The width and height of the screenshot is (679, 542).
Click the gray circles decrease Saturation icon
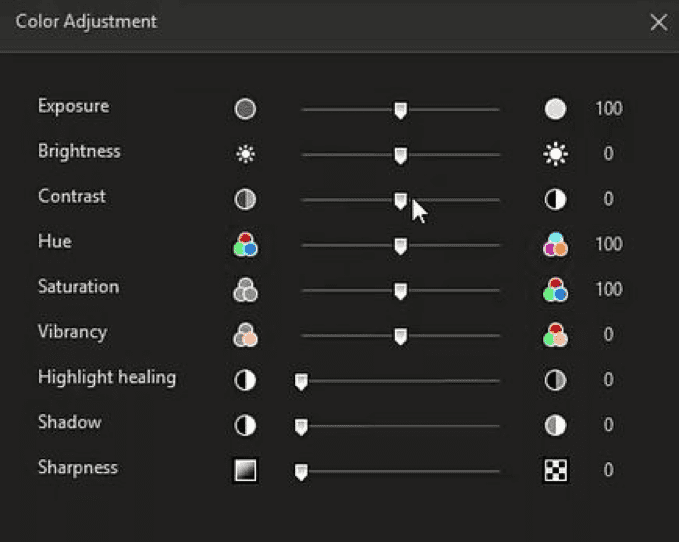[x=246, y=290]
